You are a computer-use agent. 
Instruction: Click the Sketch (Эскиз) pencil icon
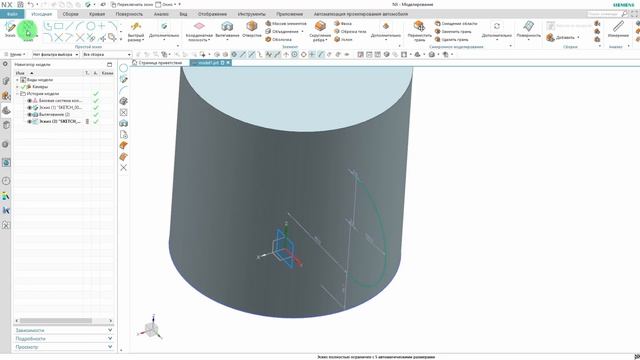pos(10,27)
